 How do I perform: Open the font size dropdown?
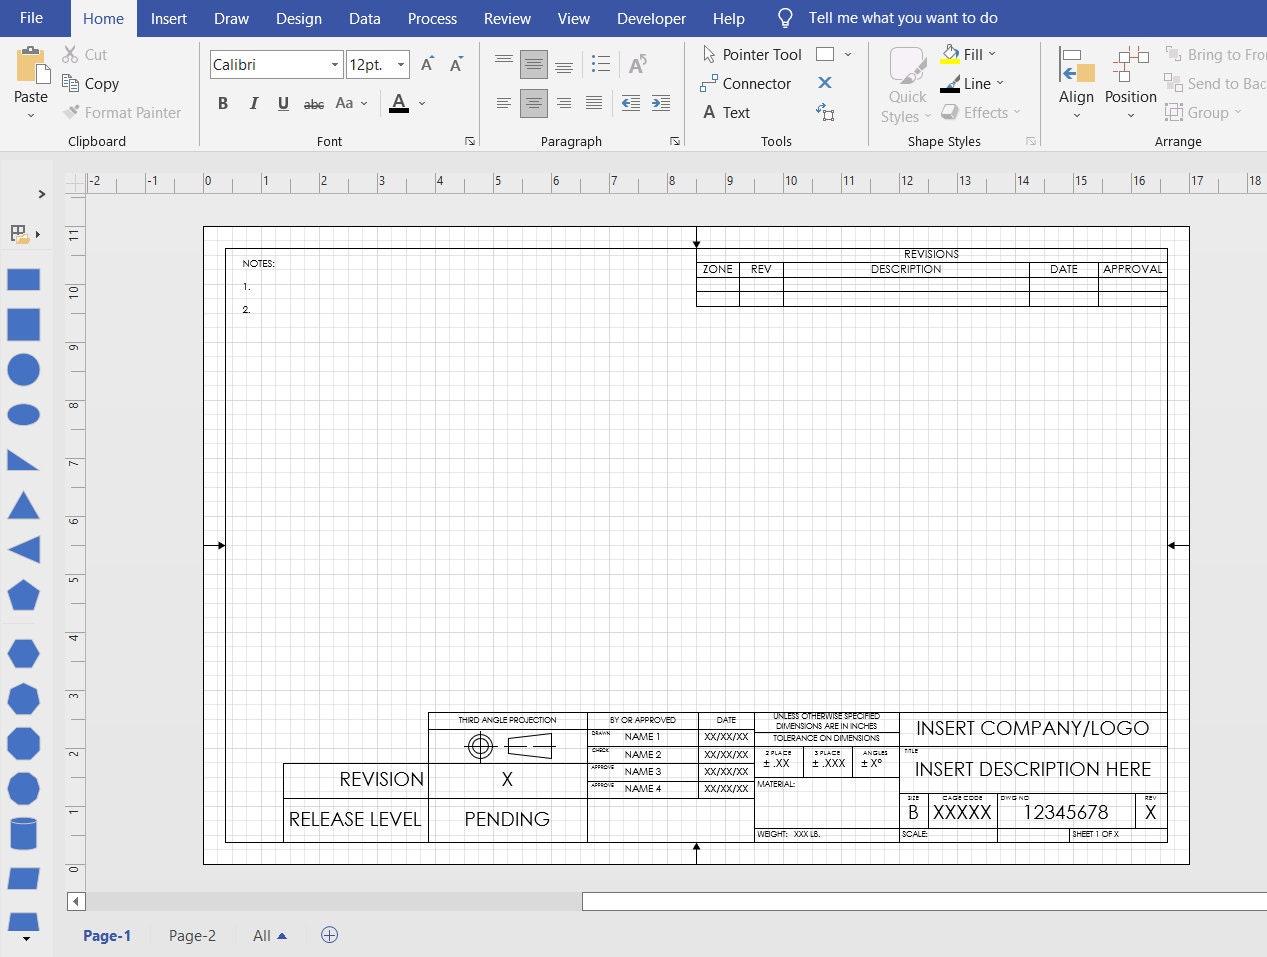coord(400,64)
